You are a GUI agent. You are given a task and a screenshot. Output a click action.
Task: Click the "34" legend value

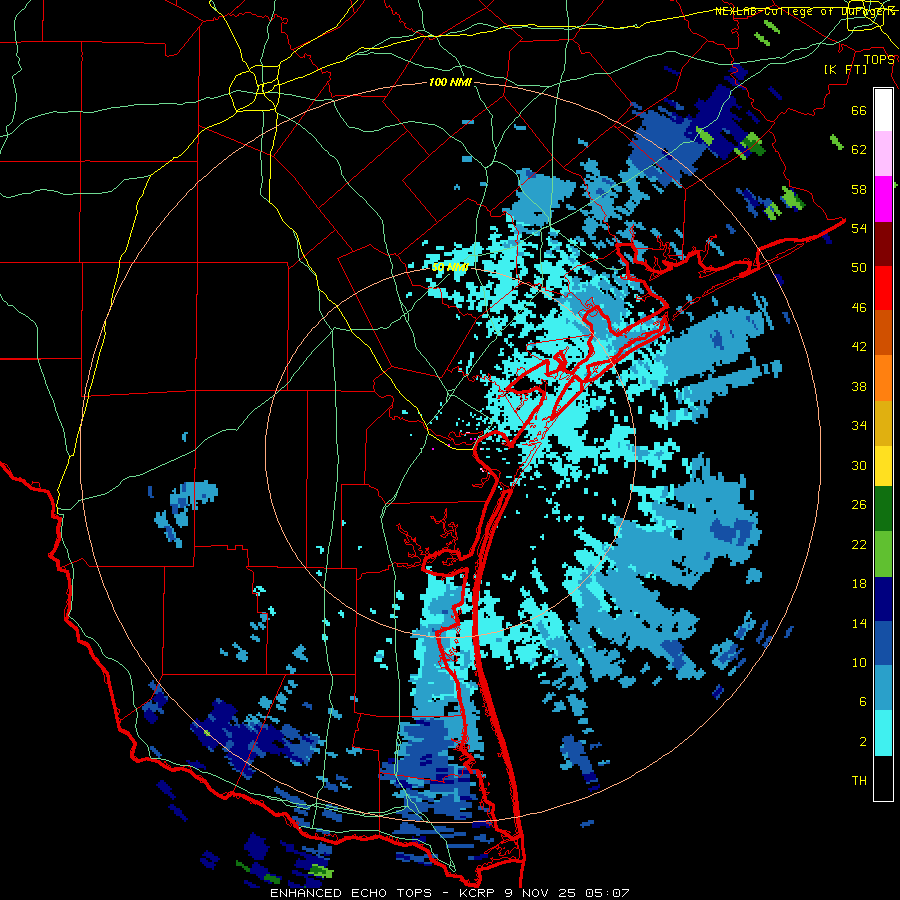point(859,425)
